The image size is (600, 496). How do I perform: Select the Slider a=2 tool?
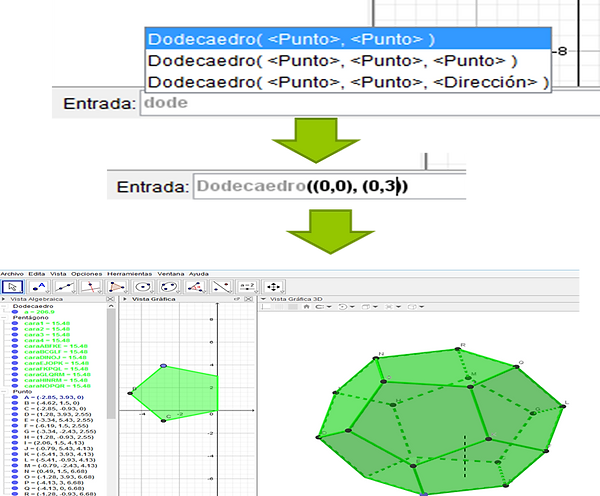click(x=248, y=287)
